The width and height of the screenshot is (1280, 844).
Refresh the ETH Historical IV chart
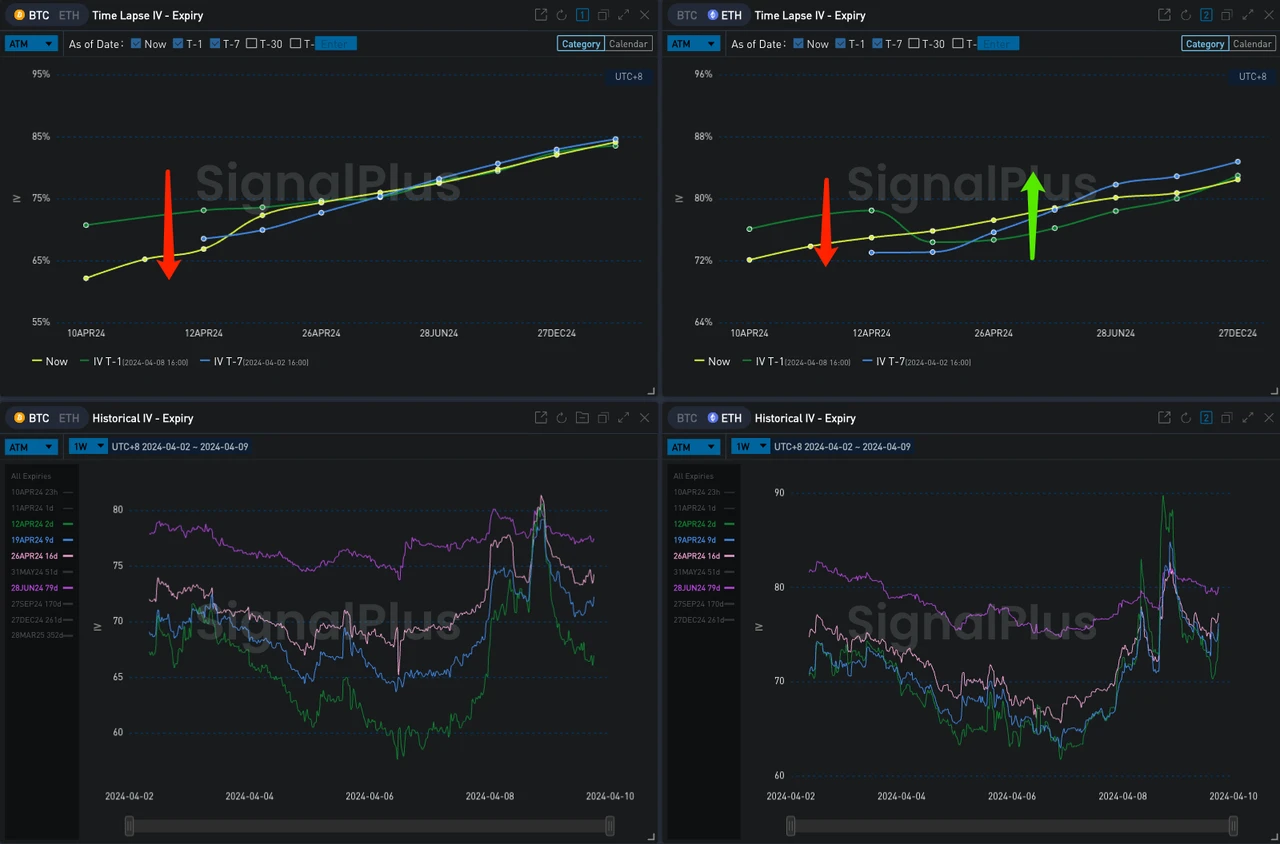coord(1185,417)
